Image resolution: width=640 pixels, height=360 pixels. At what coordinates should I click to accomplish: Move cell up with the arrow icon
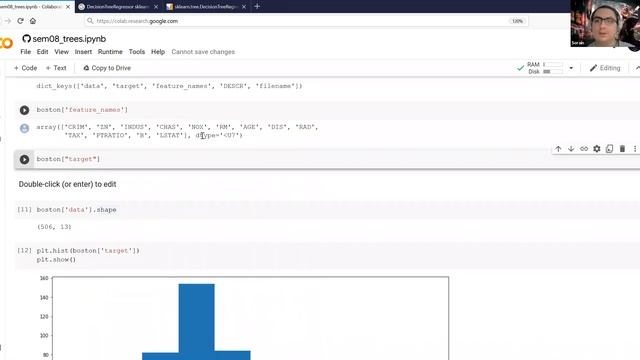558,149
